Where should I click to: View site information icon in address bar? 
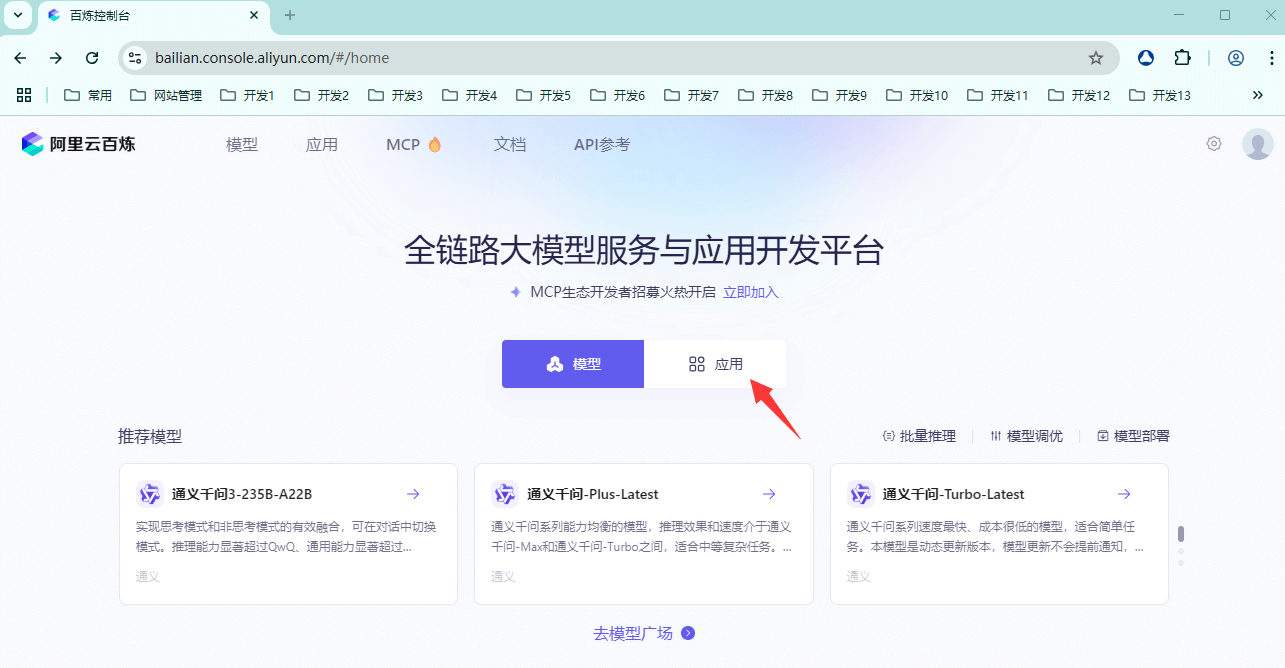[135, 58]
